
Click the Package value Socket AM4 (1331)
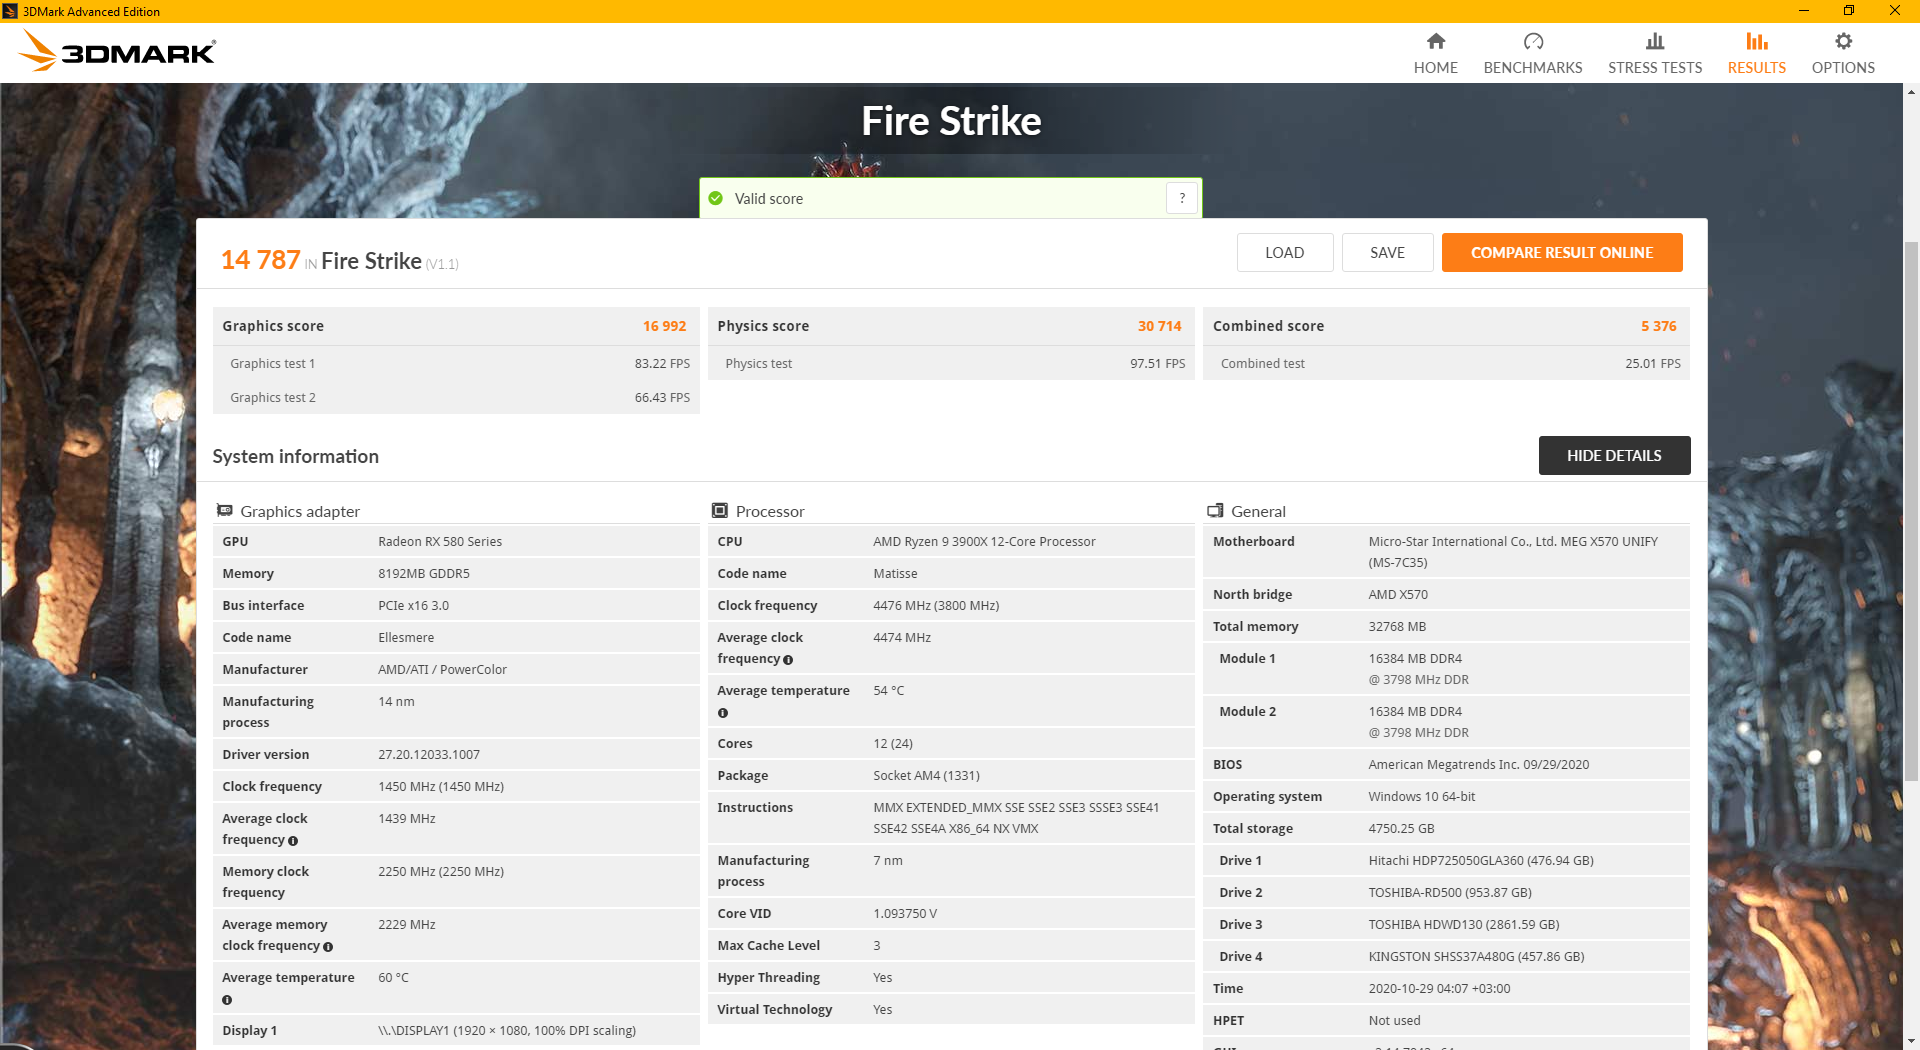pos(926,776)
